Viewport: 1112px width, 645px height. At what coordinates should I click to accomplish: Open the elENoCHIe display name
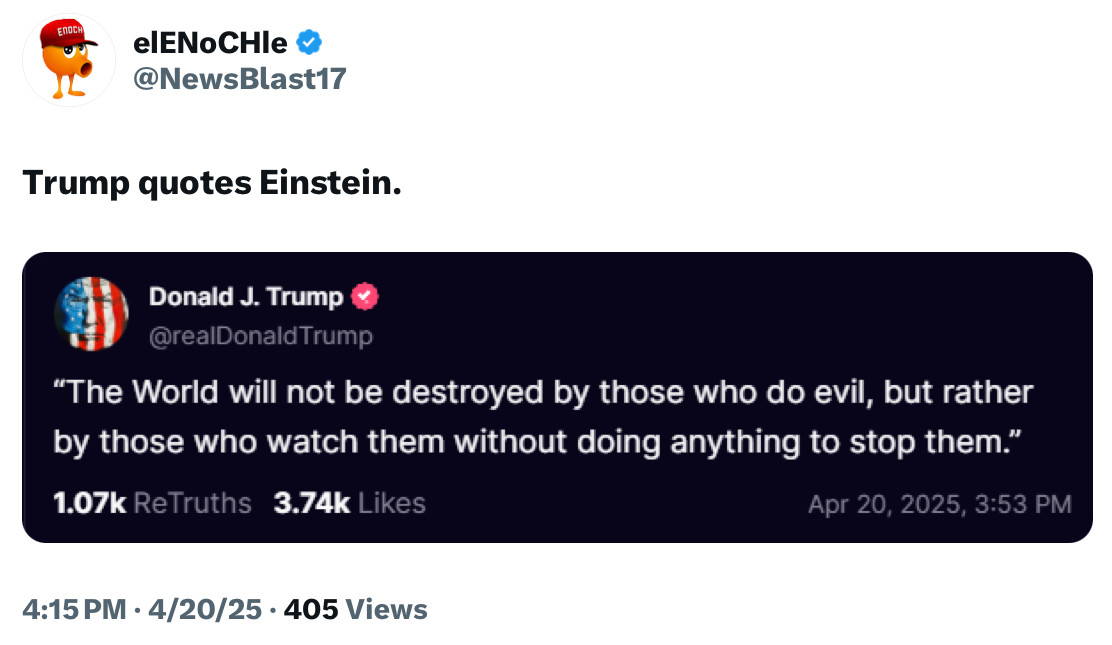coord(210,43)
